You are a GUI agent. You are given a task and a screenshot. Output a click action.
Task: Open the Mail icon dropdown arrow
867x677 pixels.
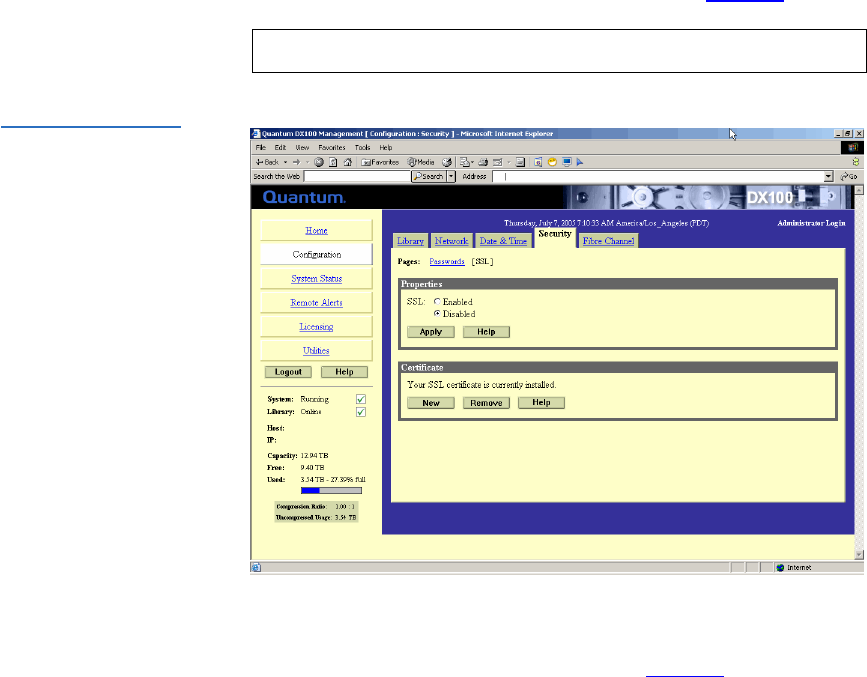coord(473,162)
